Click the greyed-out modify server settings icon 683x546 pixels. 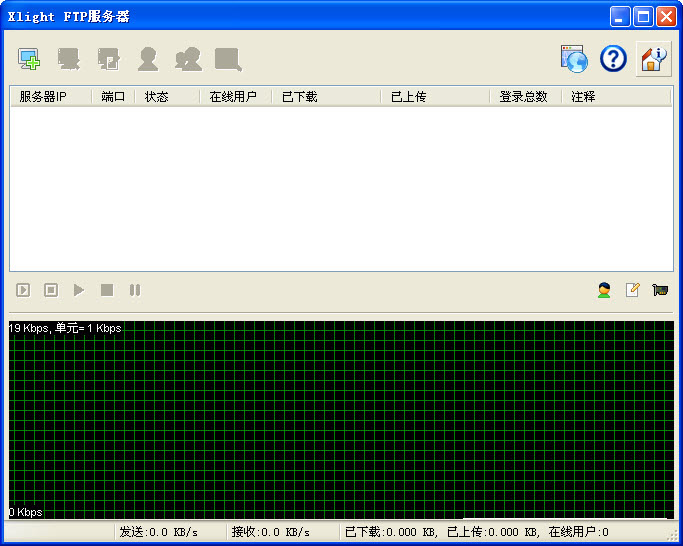coord(108,60)
